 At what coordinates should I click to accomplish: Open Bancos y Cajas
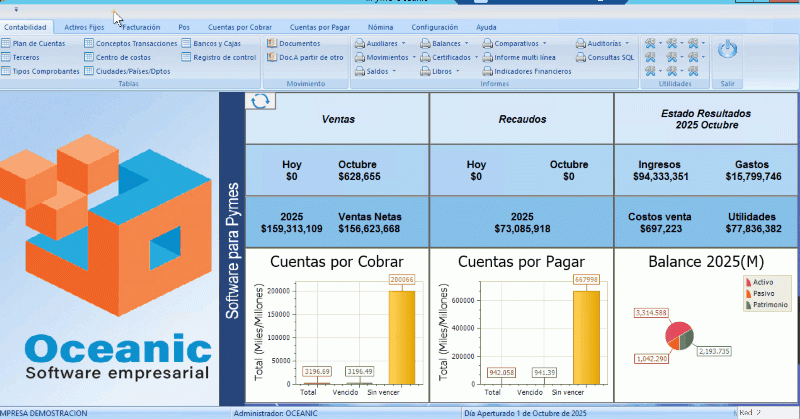point(217,44)
